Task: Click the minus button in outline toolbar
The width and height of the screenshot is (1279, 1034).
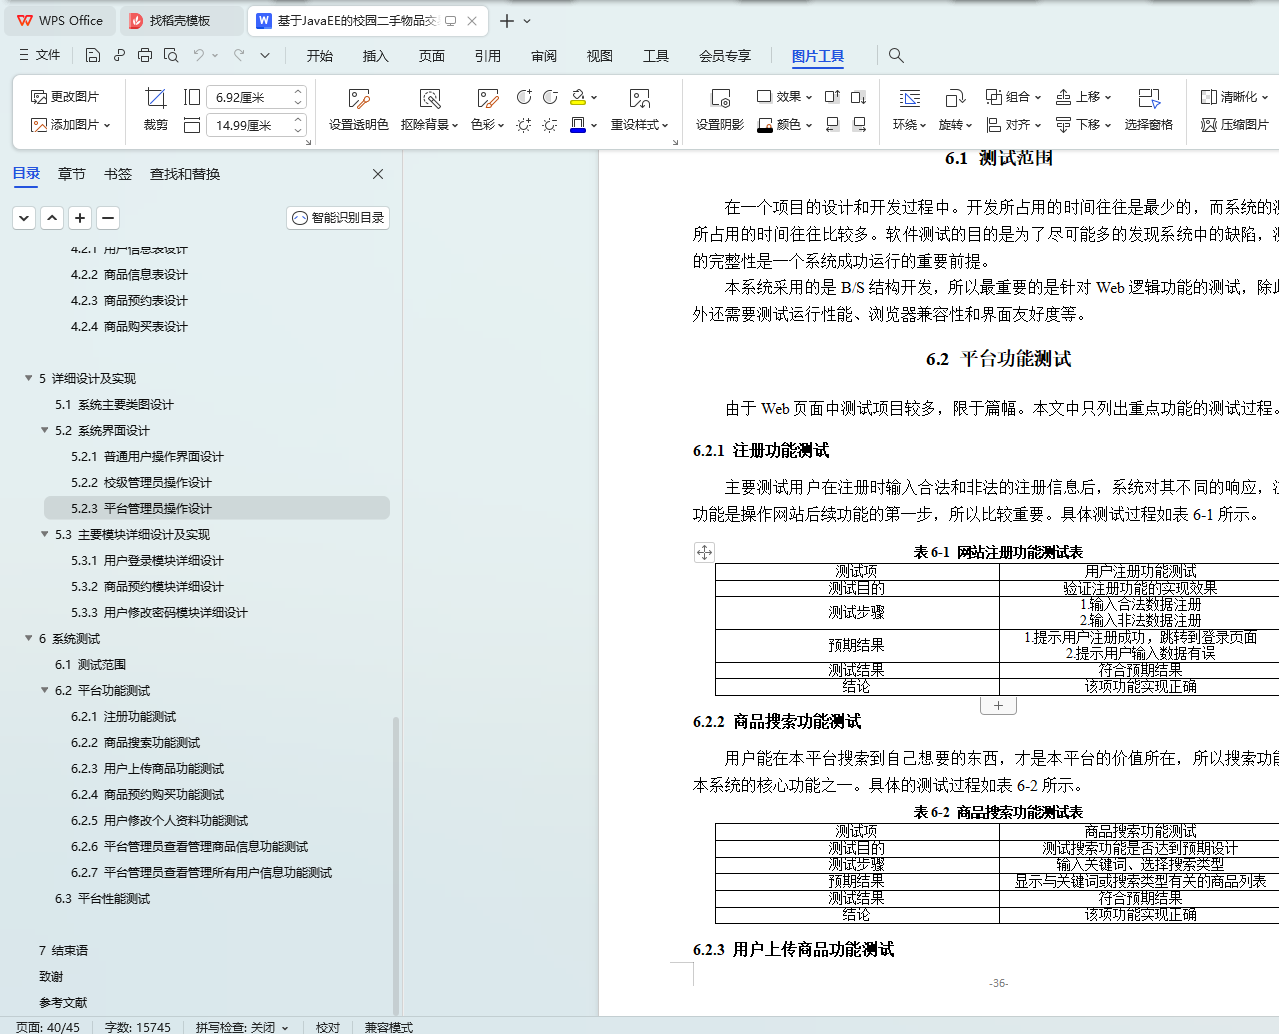Action: (108, 217)
